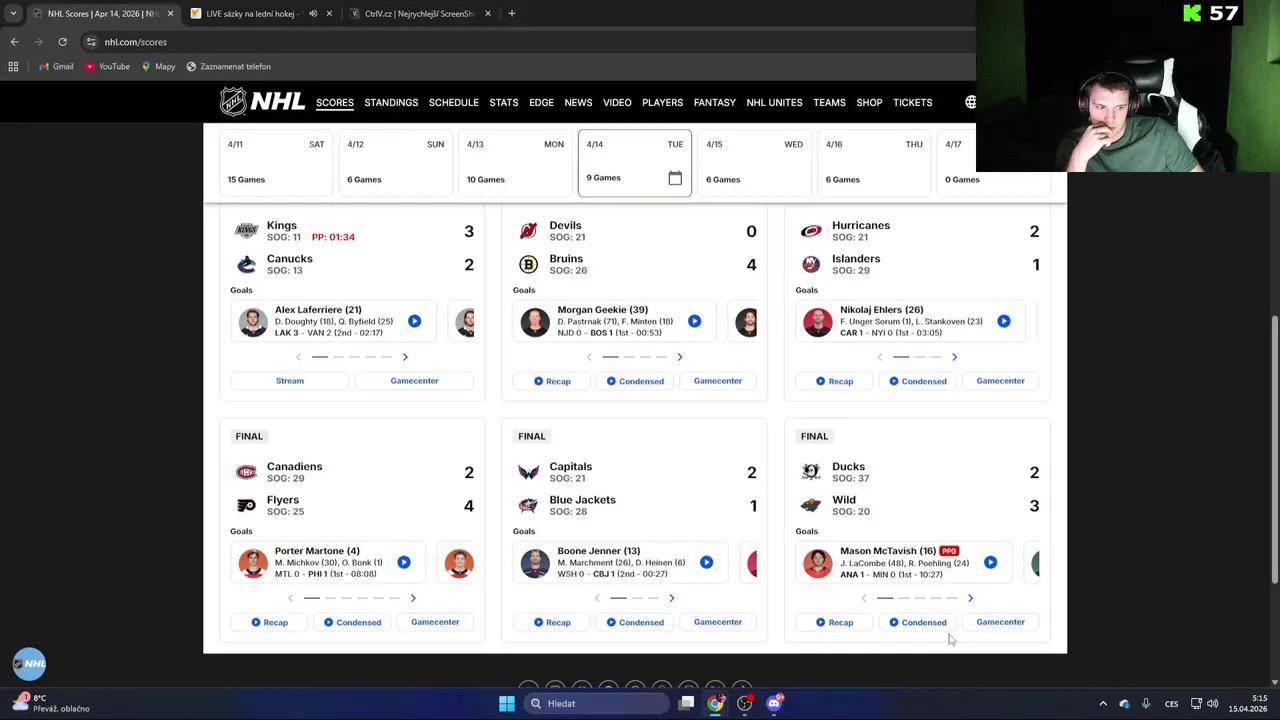Viewport: 1280px width, 720px height.
Task: Open the browser apps grid icon
Action: pos(13,66)
